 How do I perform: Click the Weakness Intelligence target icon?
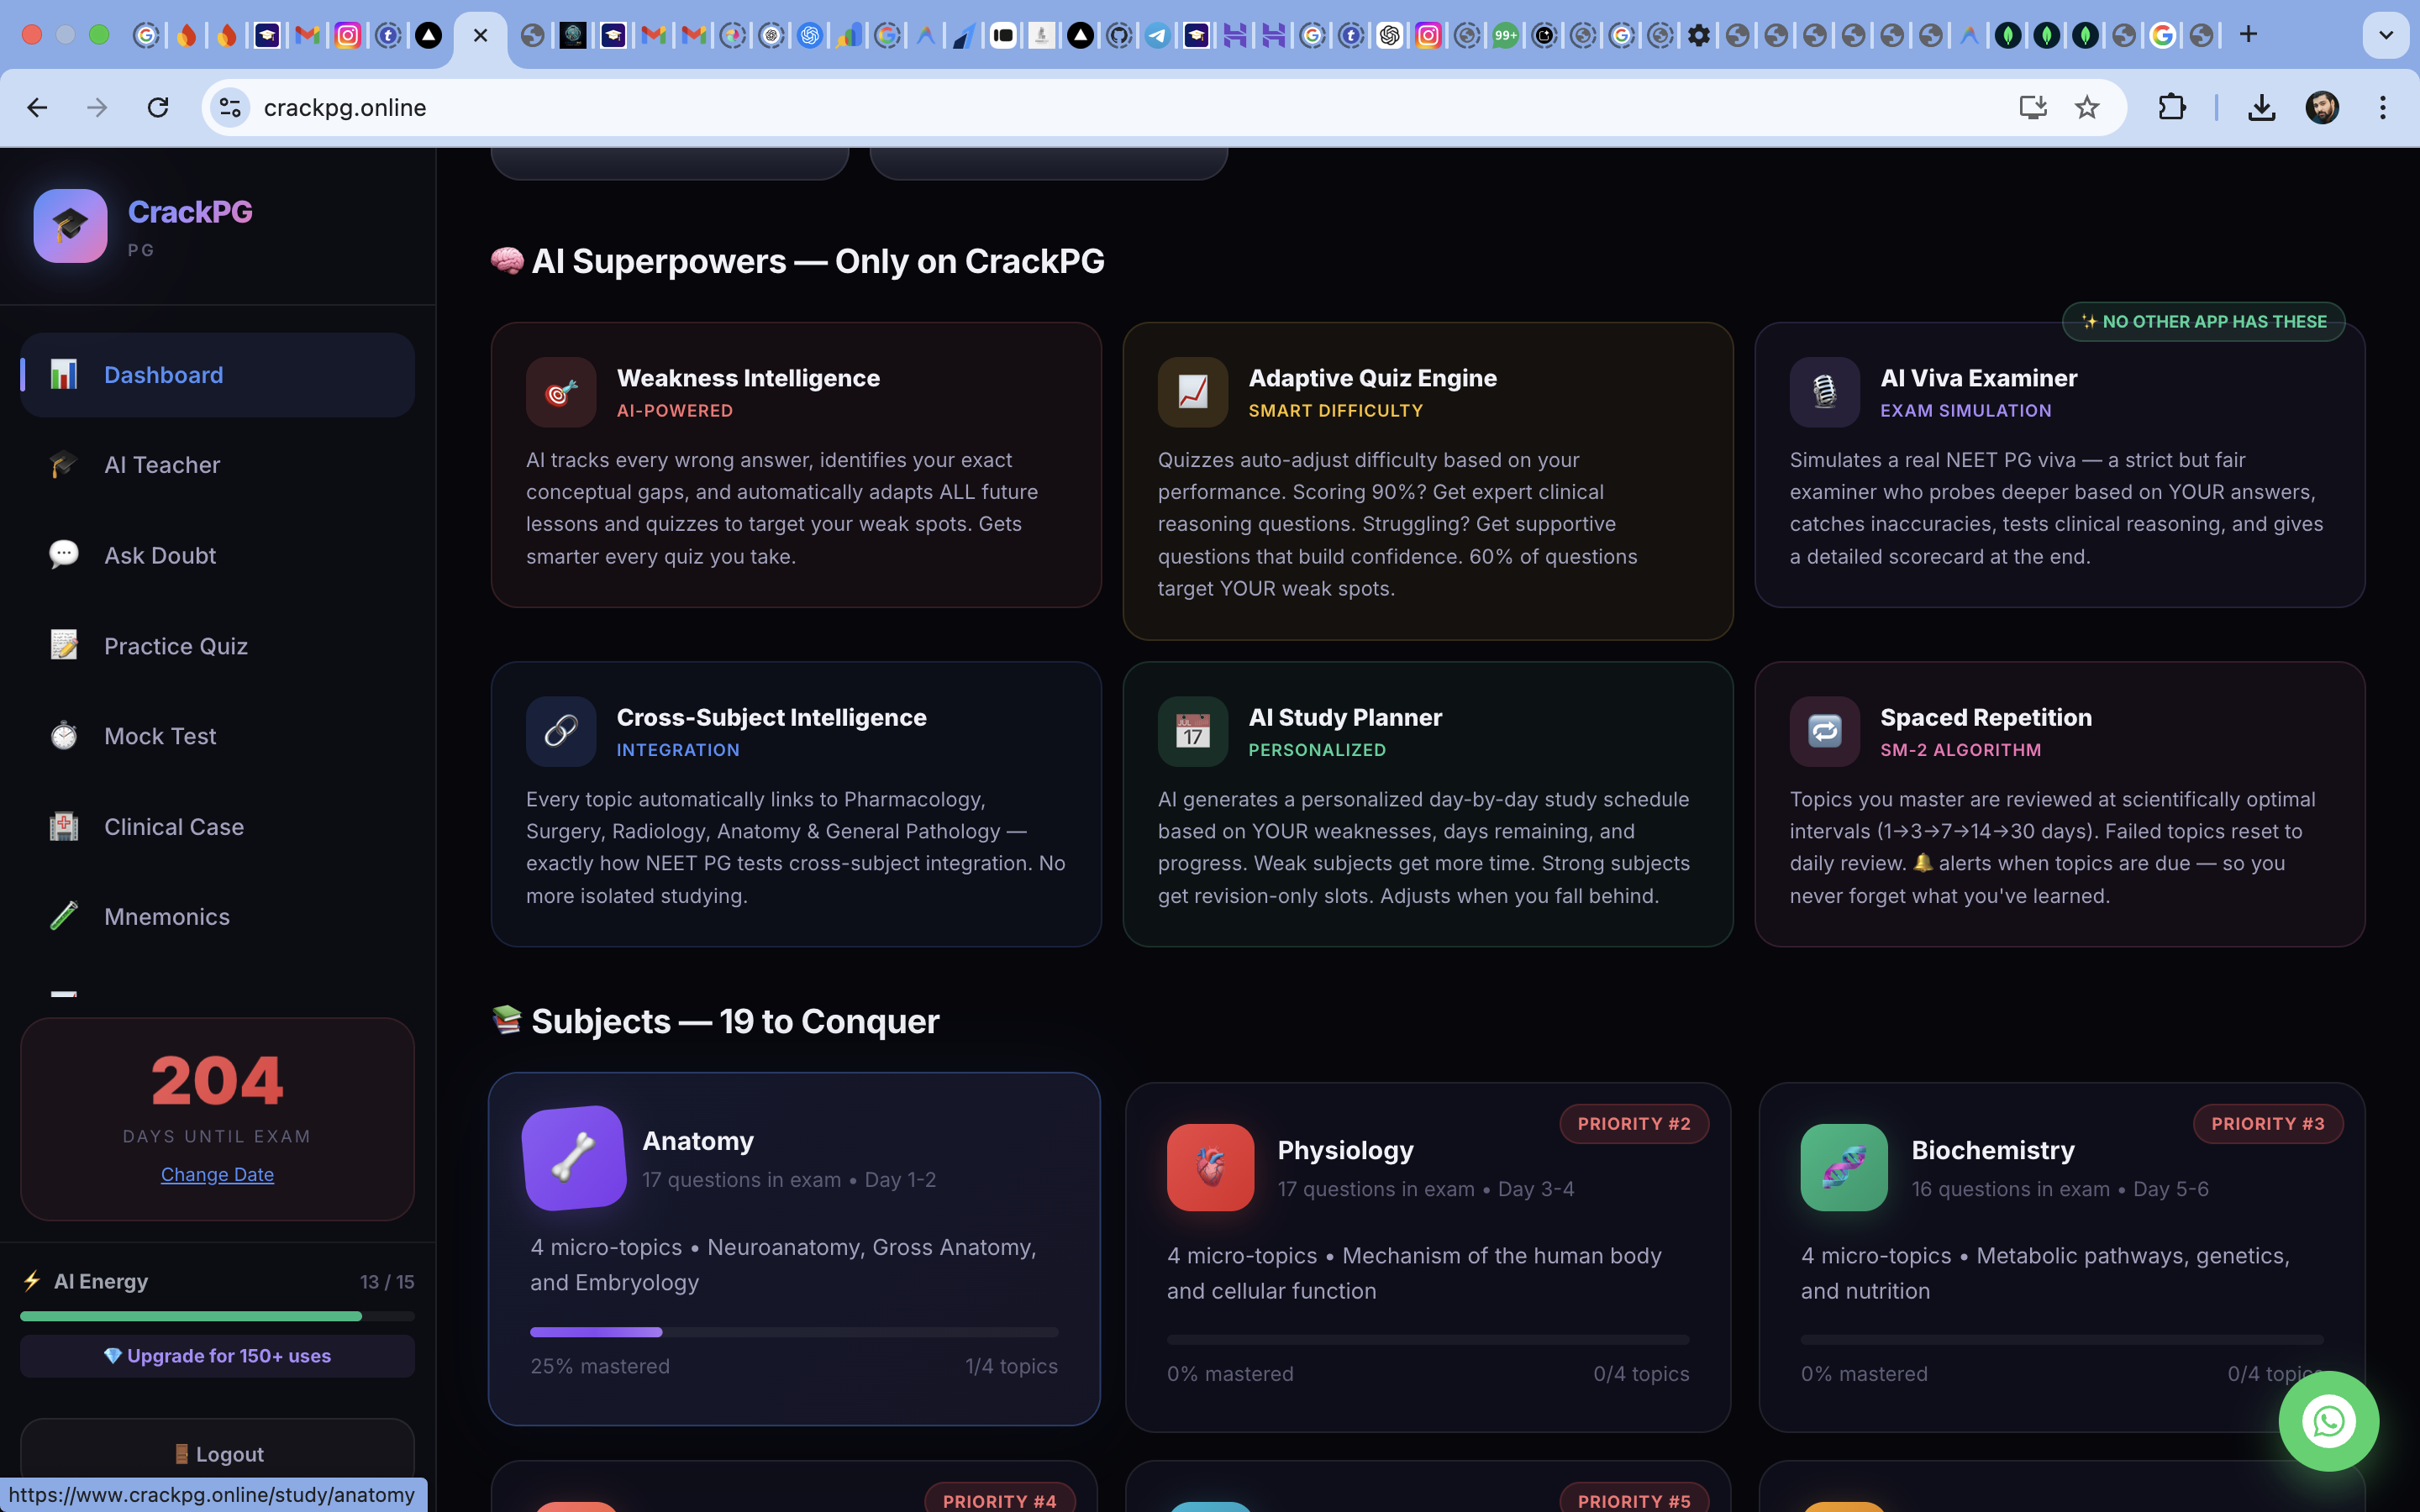coord(561,392)
